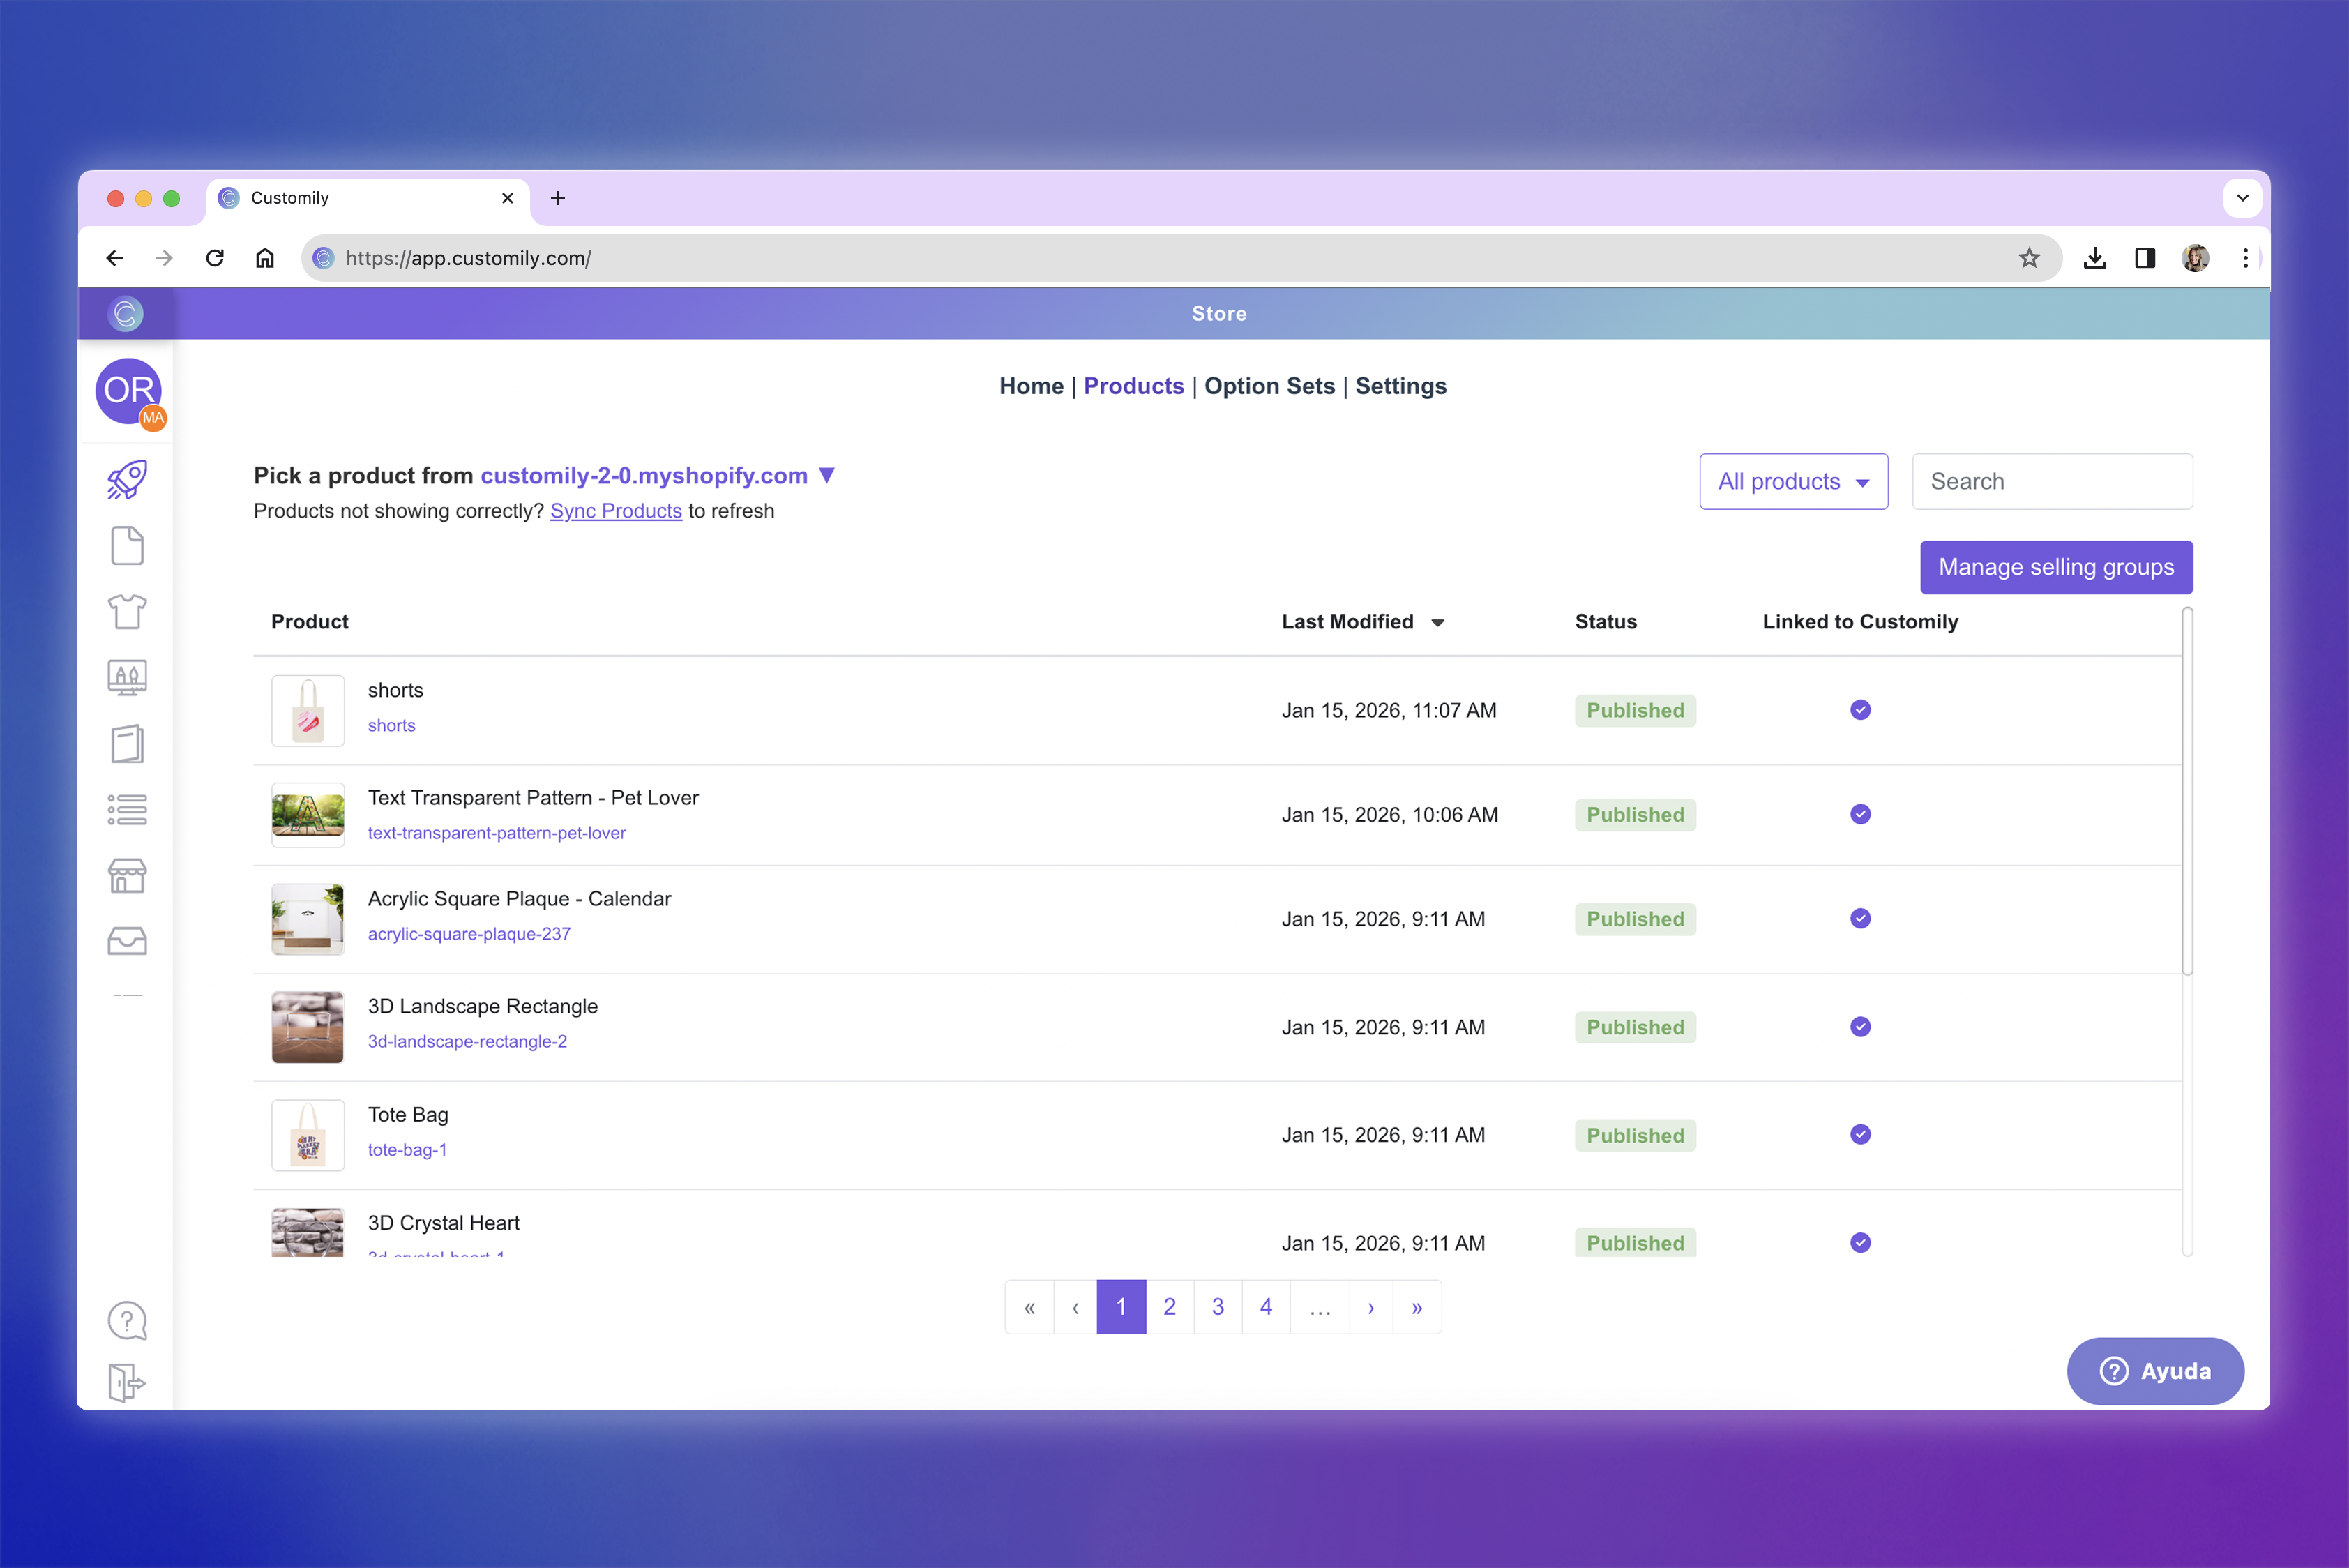Open the storefront icon in sidebar
2349x1568 pixels.
pyautogui.click(x=127, y=876)
